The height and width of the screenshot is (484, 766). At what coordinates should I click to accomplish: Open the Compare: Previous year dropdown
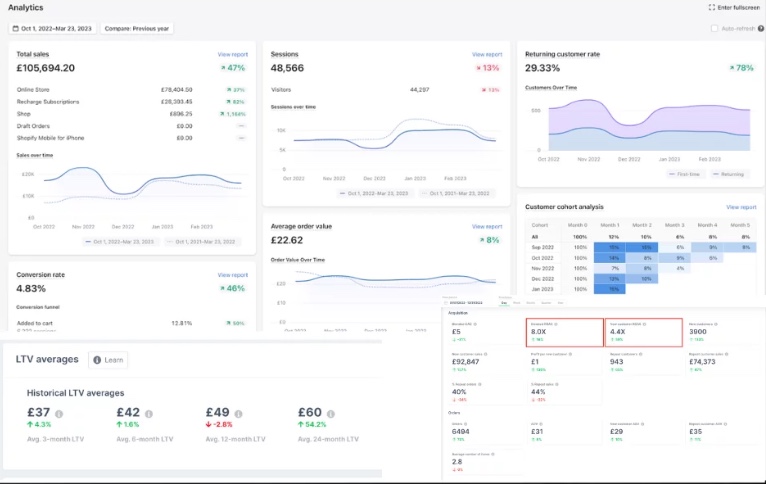click(137, 28)
